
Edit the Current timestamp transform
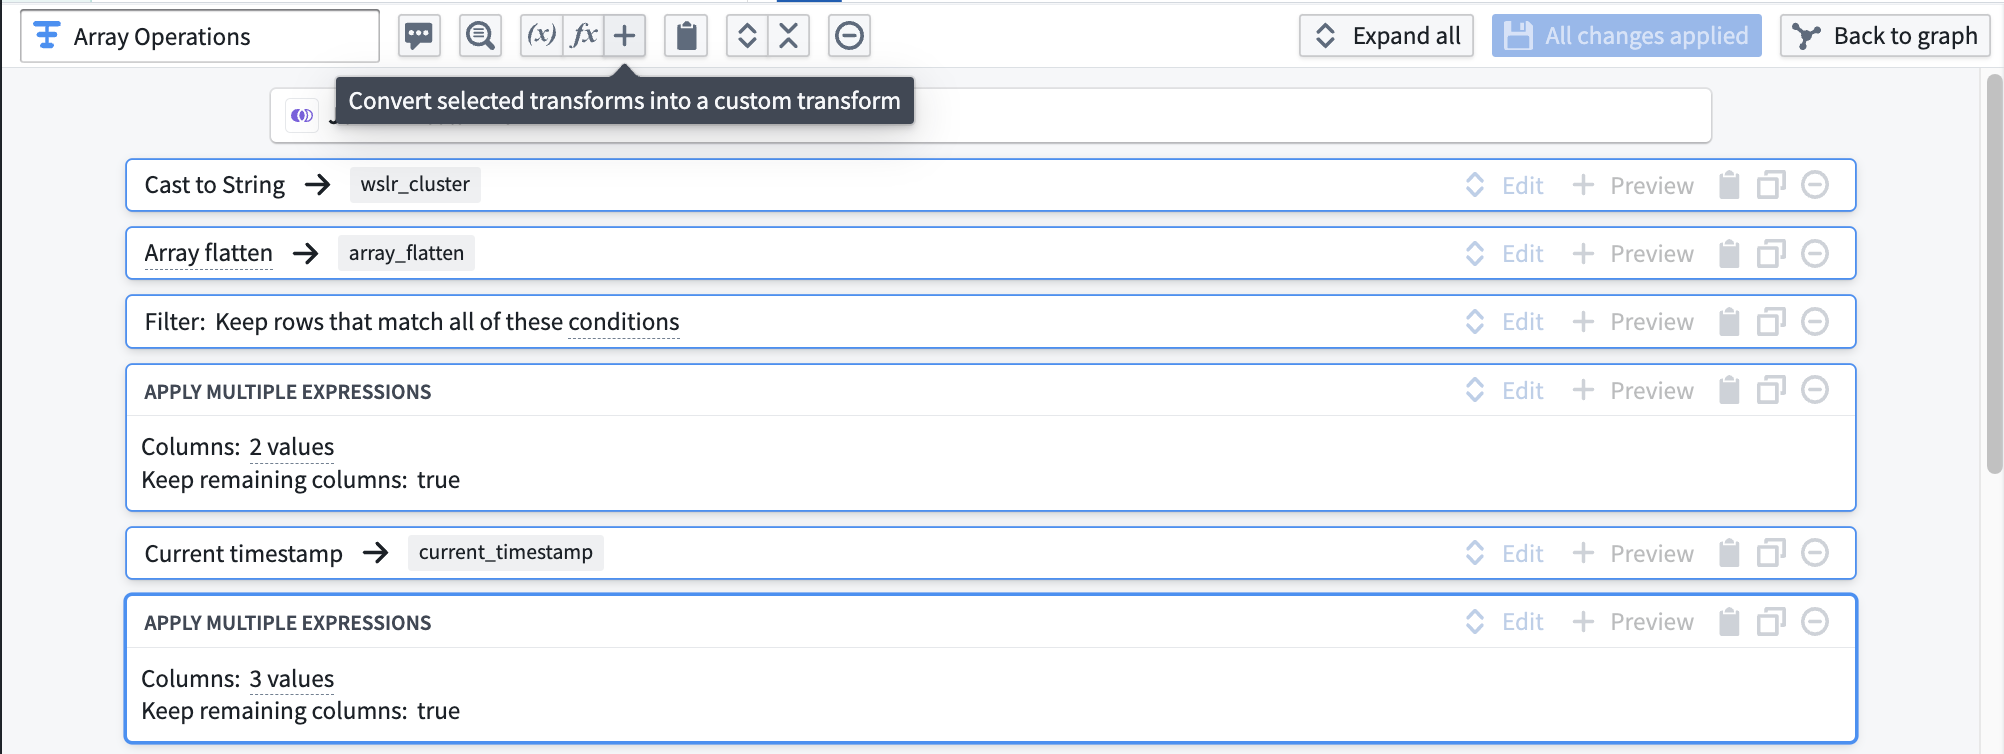pos(1523,553)
